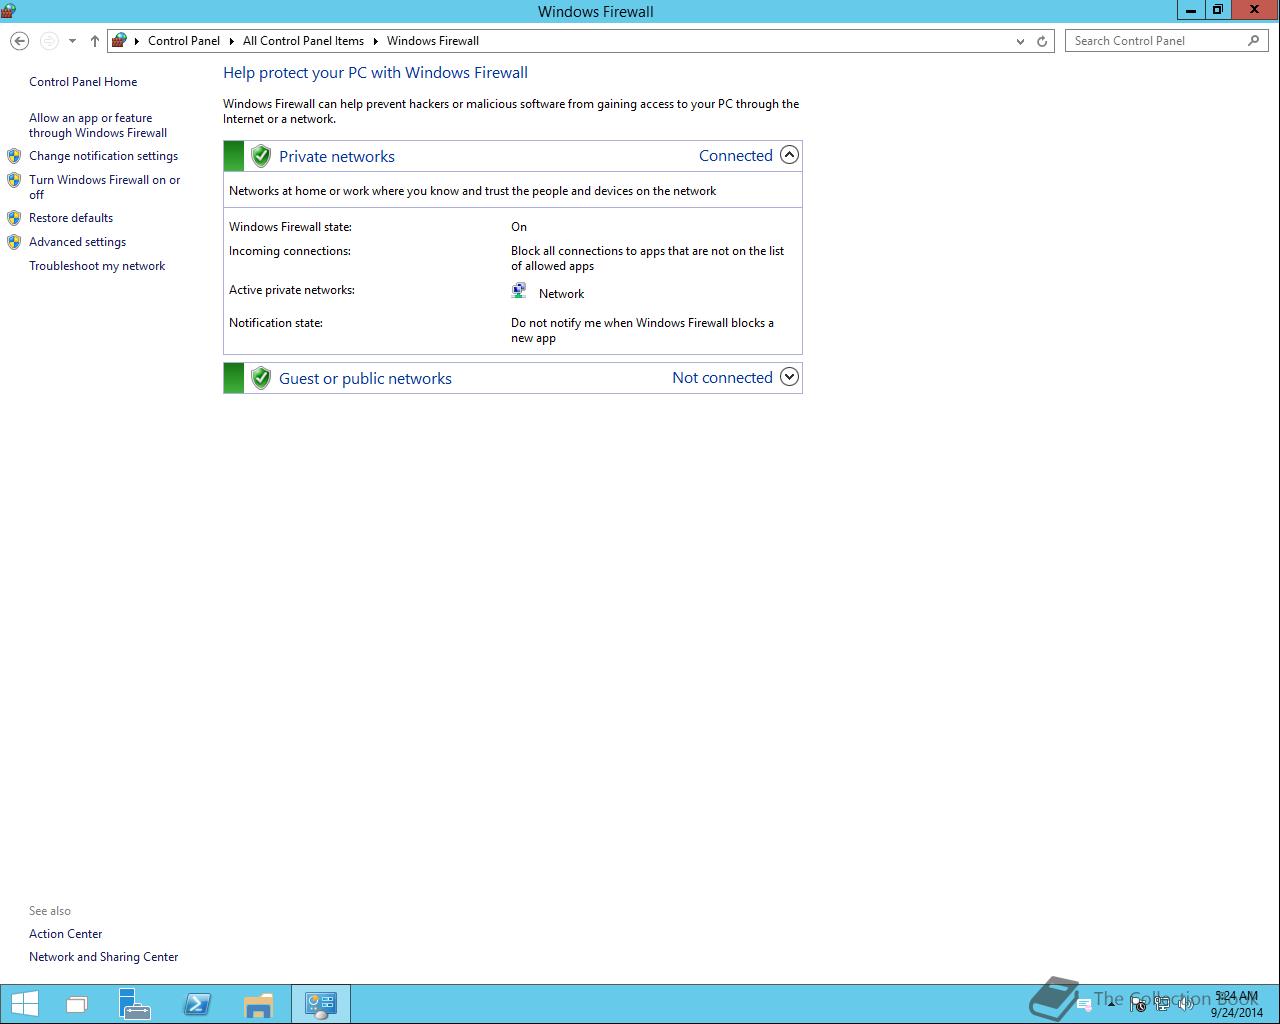Click the Network icon under active private networks
1280x1024 pixels.
519,291
